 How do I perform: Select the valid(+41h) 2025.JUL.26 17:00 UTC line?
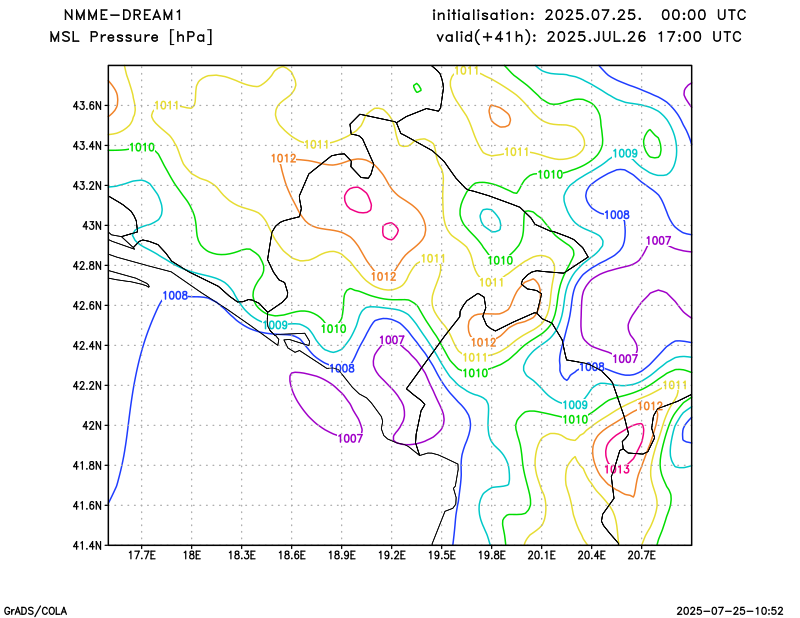point(589,37)
